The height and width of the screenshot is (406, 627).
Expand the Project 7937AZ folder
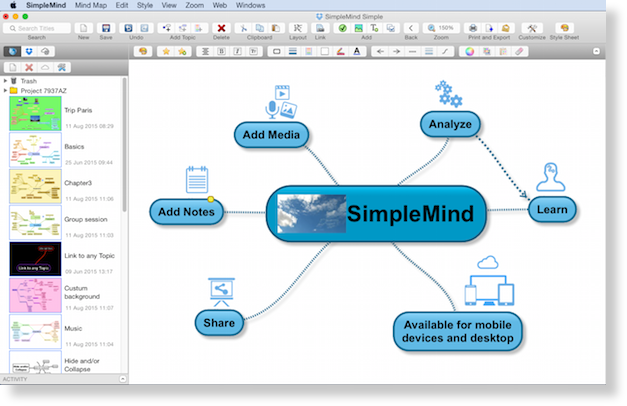click(x=5, y=91)
